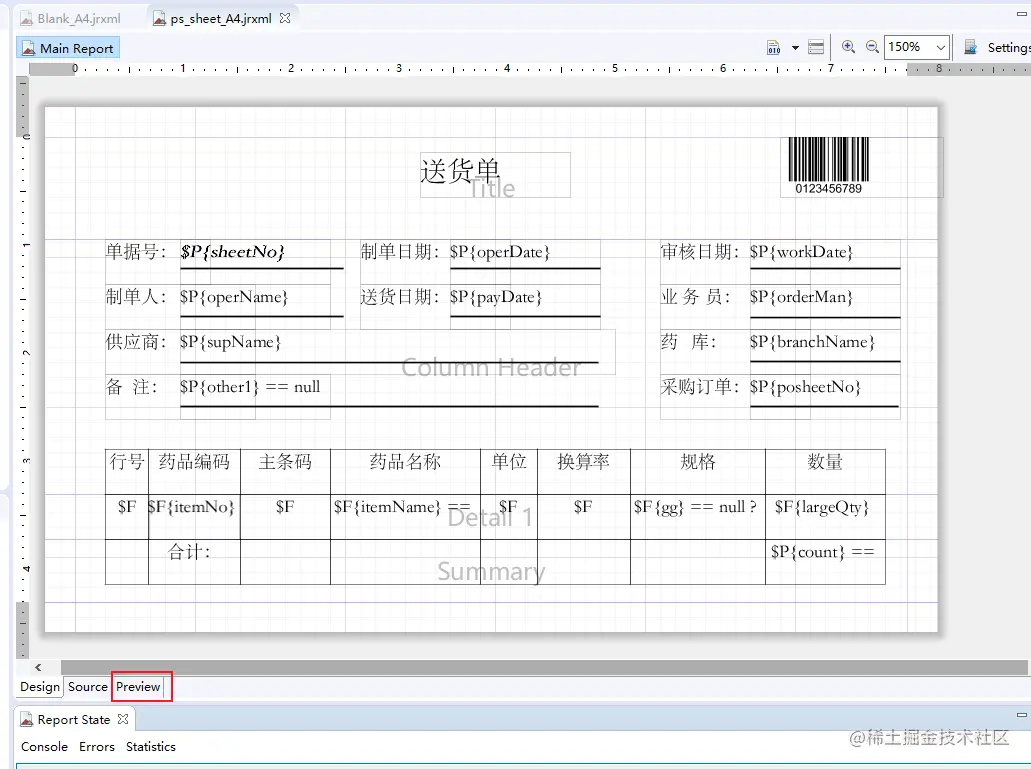Open report settings via the Settings icon
1031x769 pixels.
click(970, 46)
